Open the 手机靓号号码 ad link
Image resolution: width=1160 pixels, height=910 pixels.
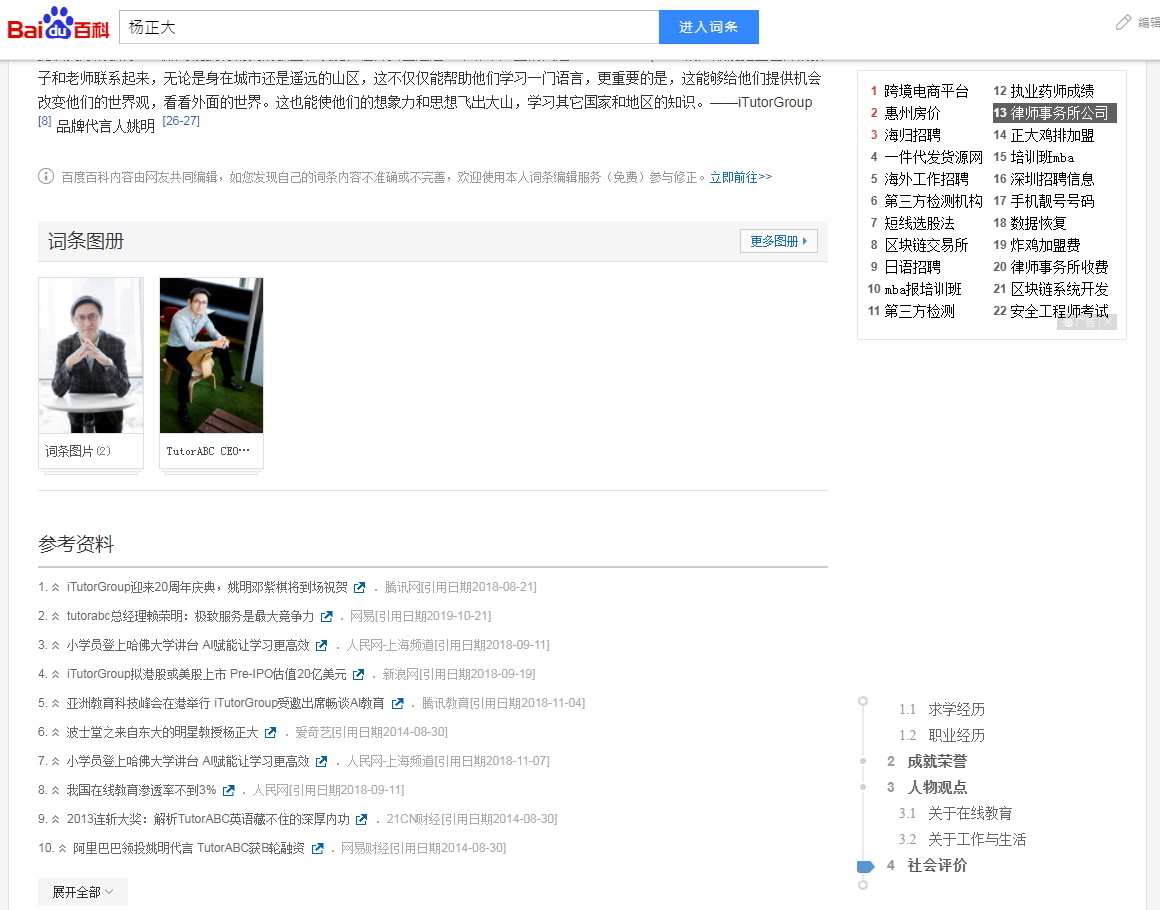click(x=1052, y=201)
